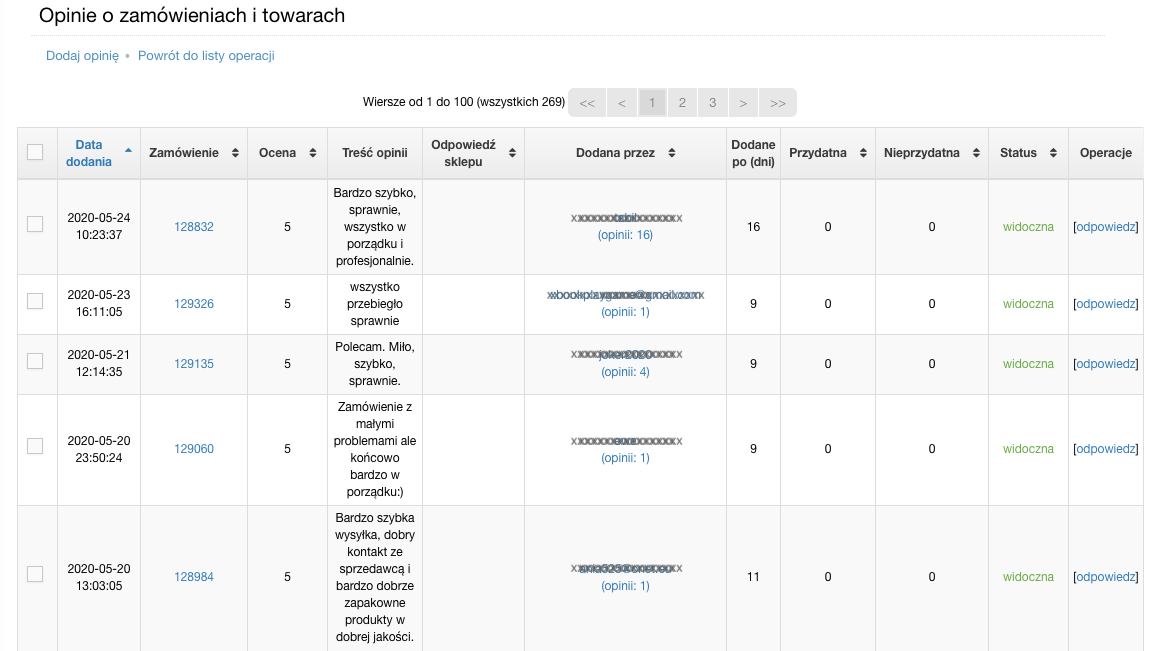
Task: Click date cell 2020-05-20 23:50:24
Action: (99, 449)
